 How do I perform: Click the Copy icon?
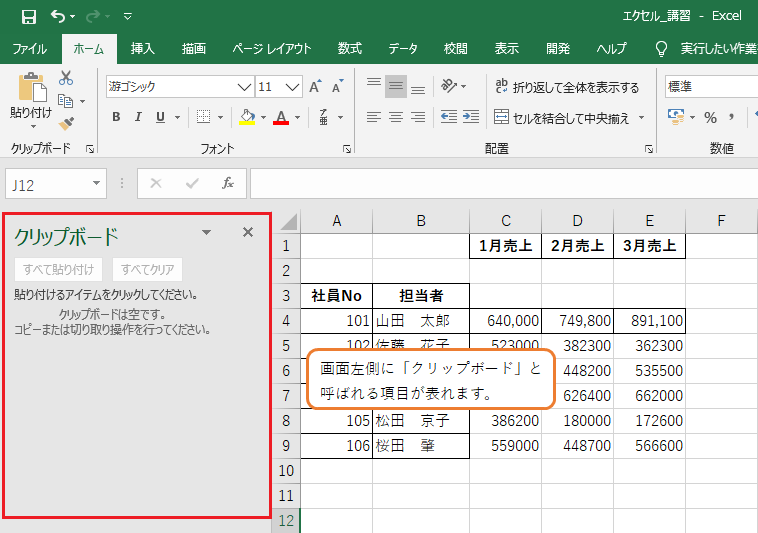coord(65,101)
